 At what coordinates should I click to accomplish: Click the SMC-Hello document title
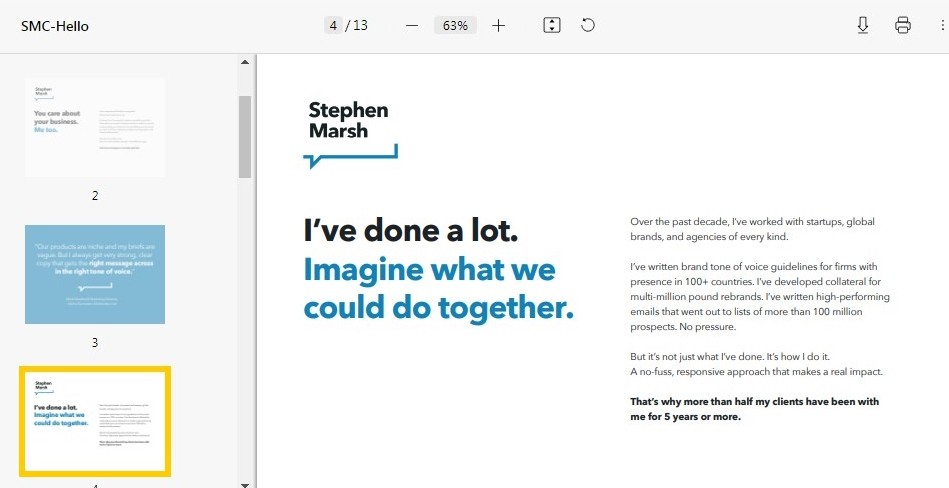click(x=55, y=26)
